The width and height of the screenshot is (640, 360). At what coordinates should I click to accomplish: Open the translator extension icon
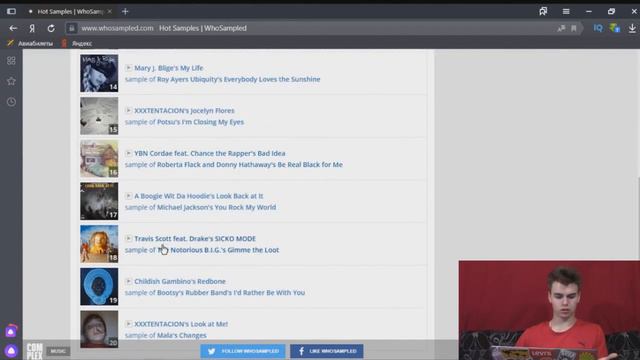click(x=615, y=28)
